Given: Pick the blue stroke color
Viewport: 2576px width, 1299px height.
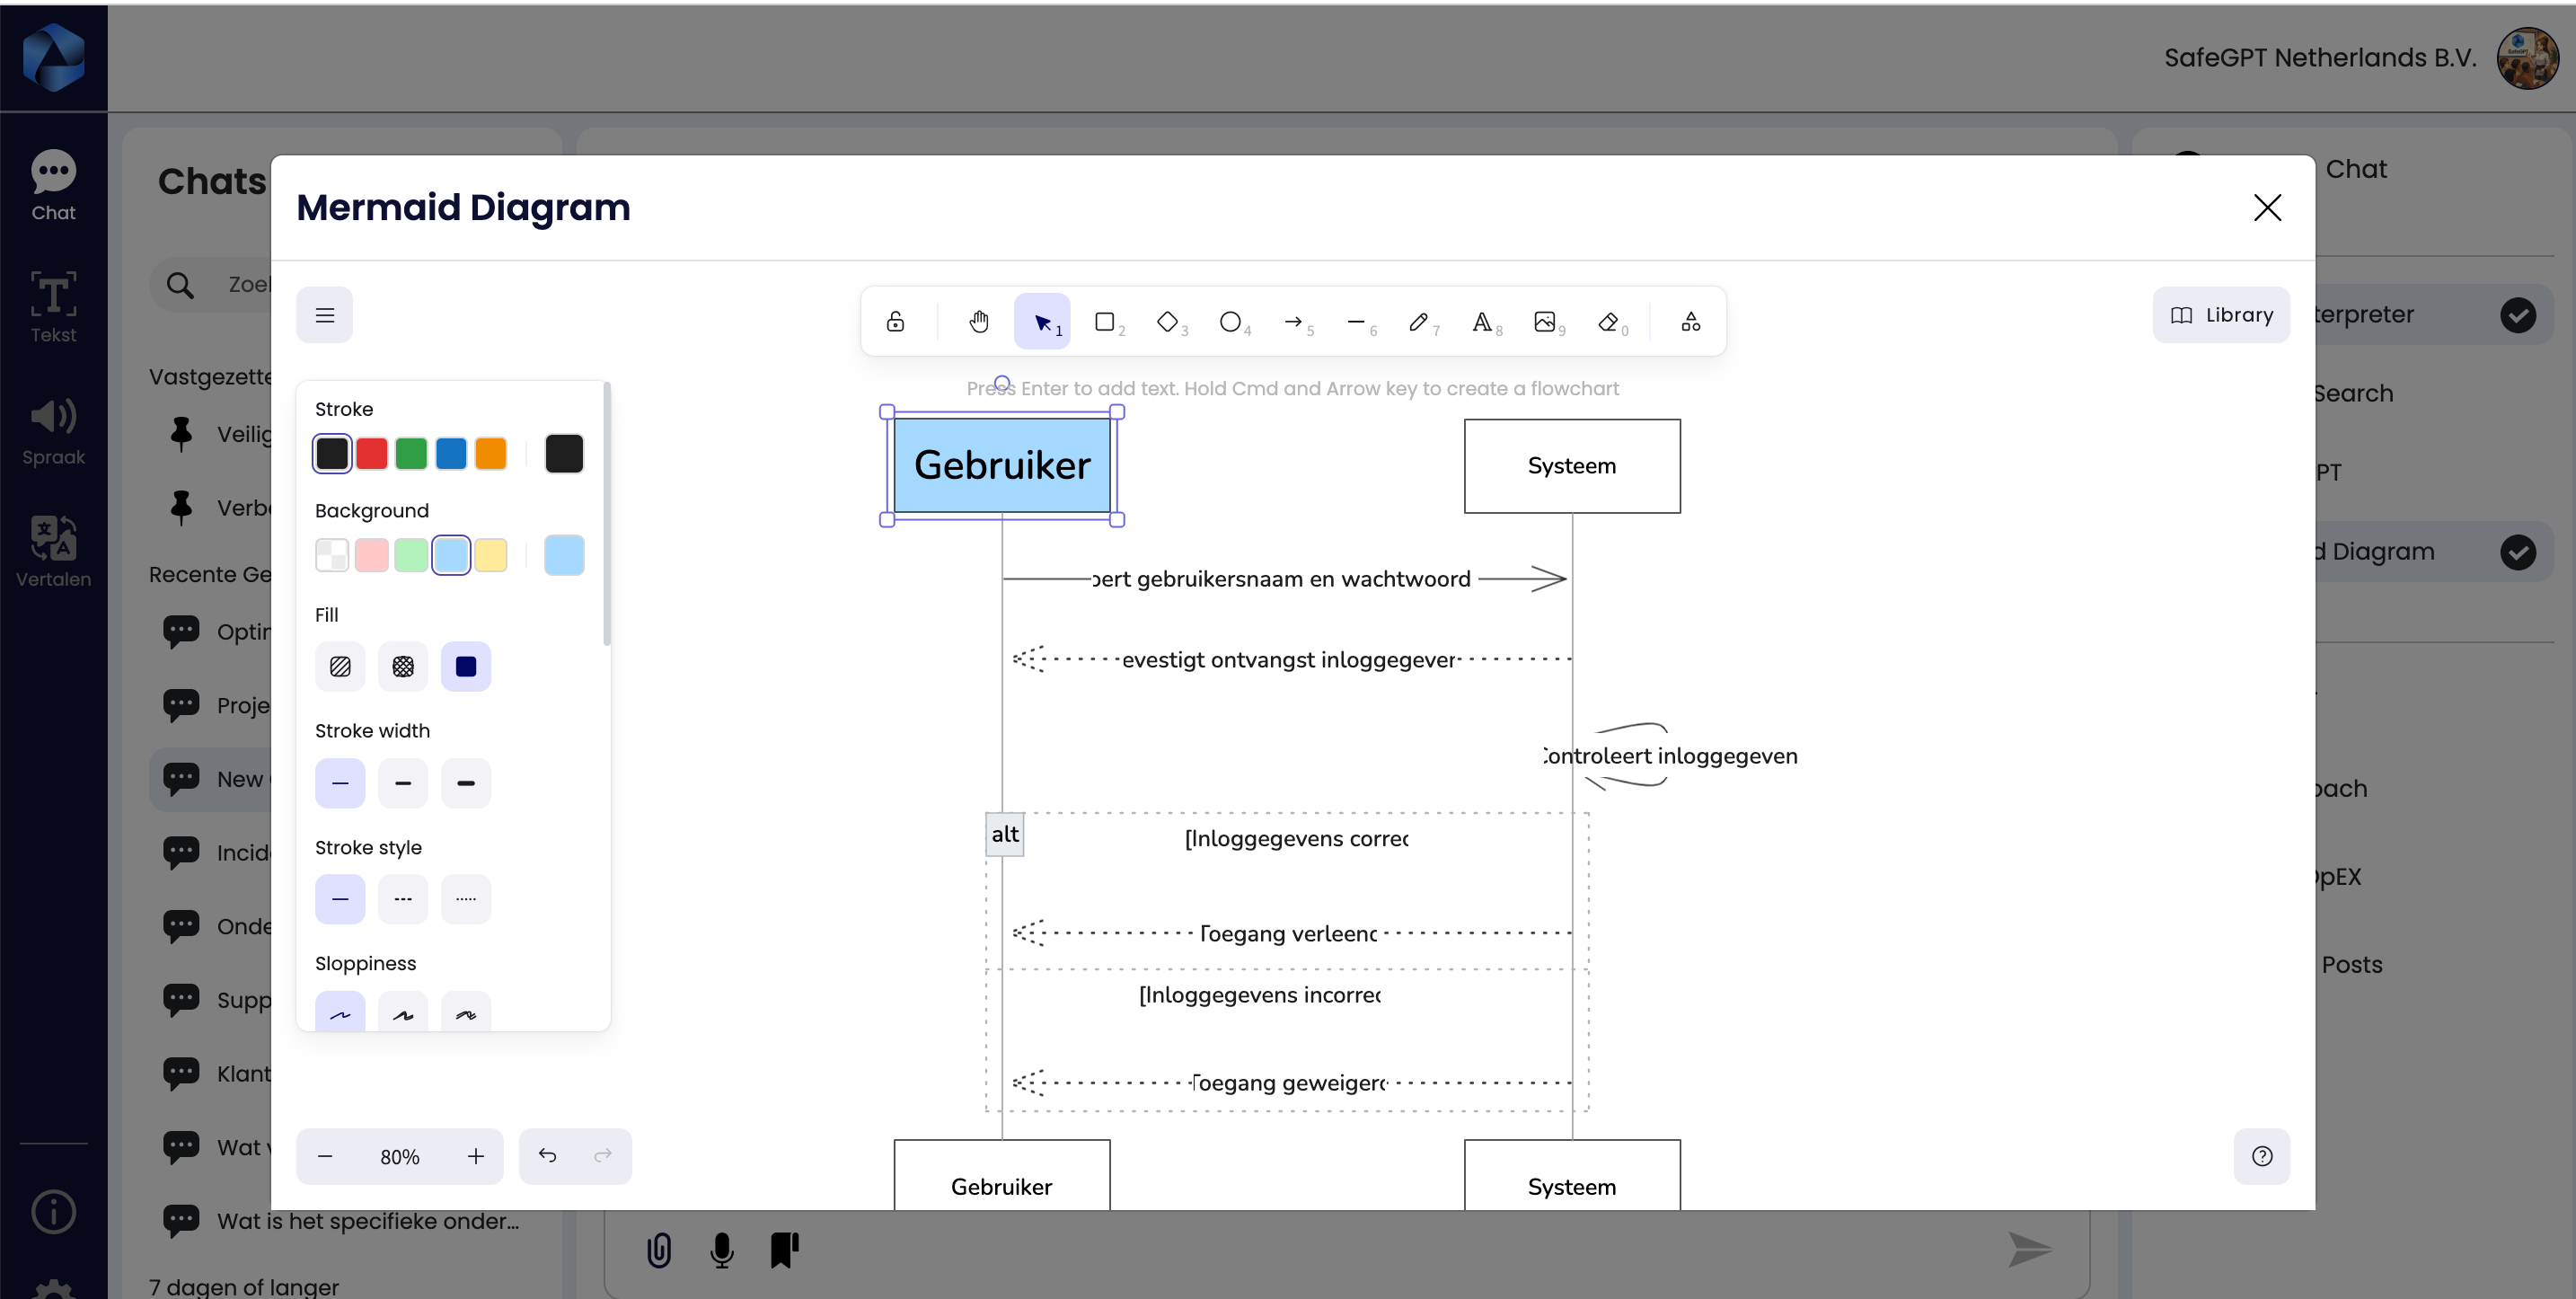Looking at the screenshot, I should (451, 453).
